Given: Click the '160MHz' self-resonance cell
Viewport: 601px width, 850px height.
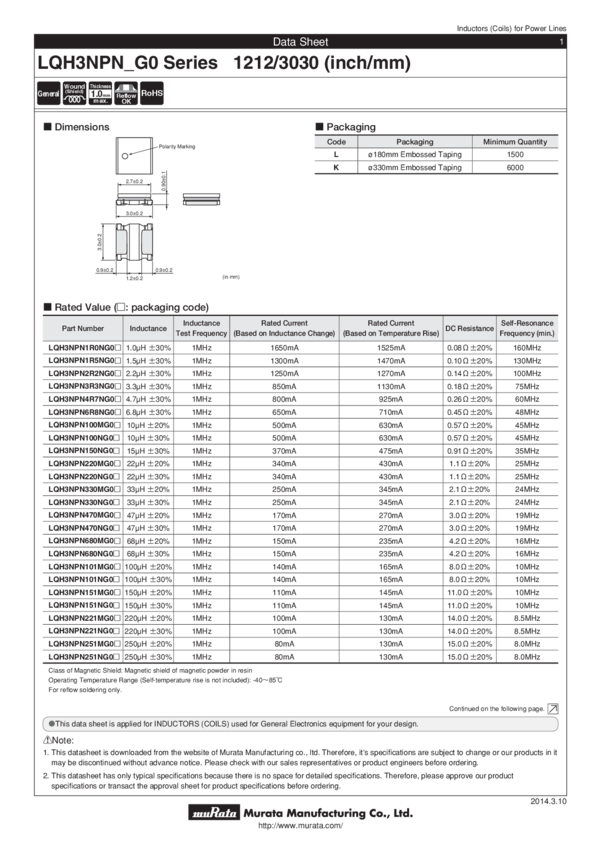Looking at the screenshot, I should coord(527,347).
